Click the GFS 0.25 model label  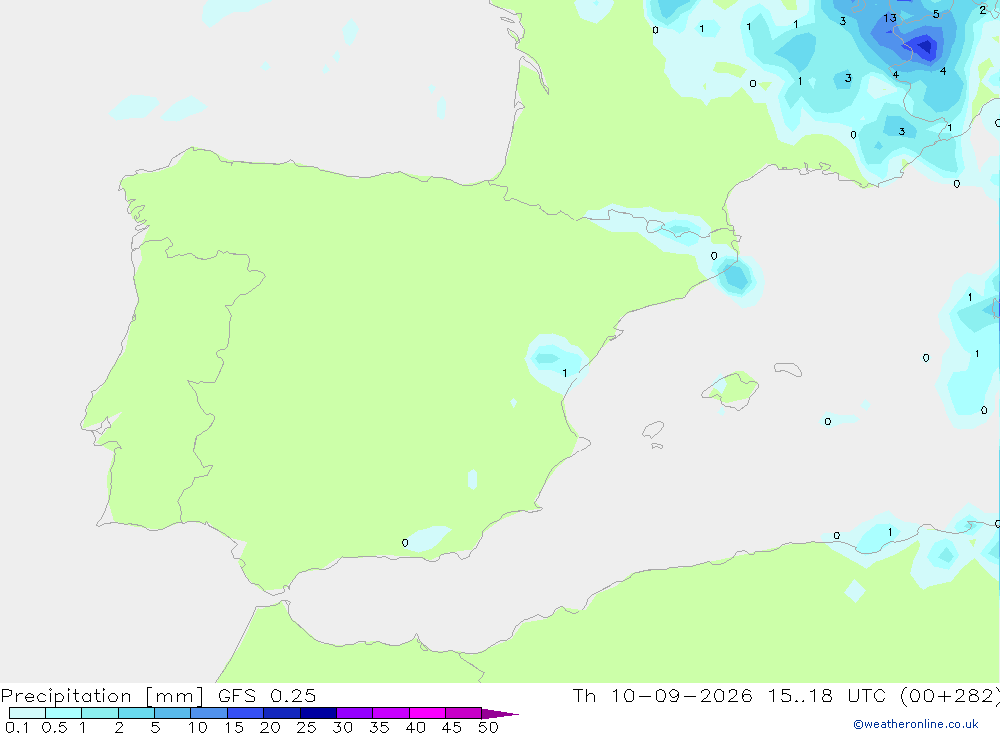click(x=267, y=695)
